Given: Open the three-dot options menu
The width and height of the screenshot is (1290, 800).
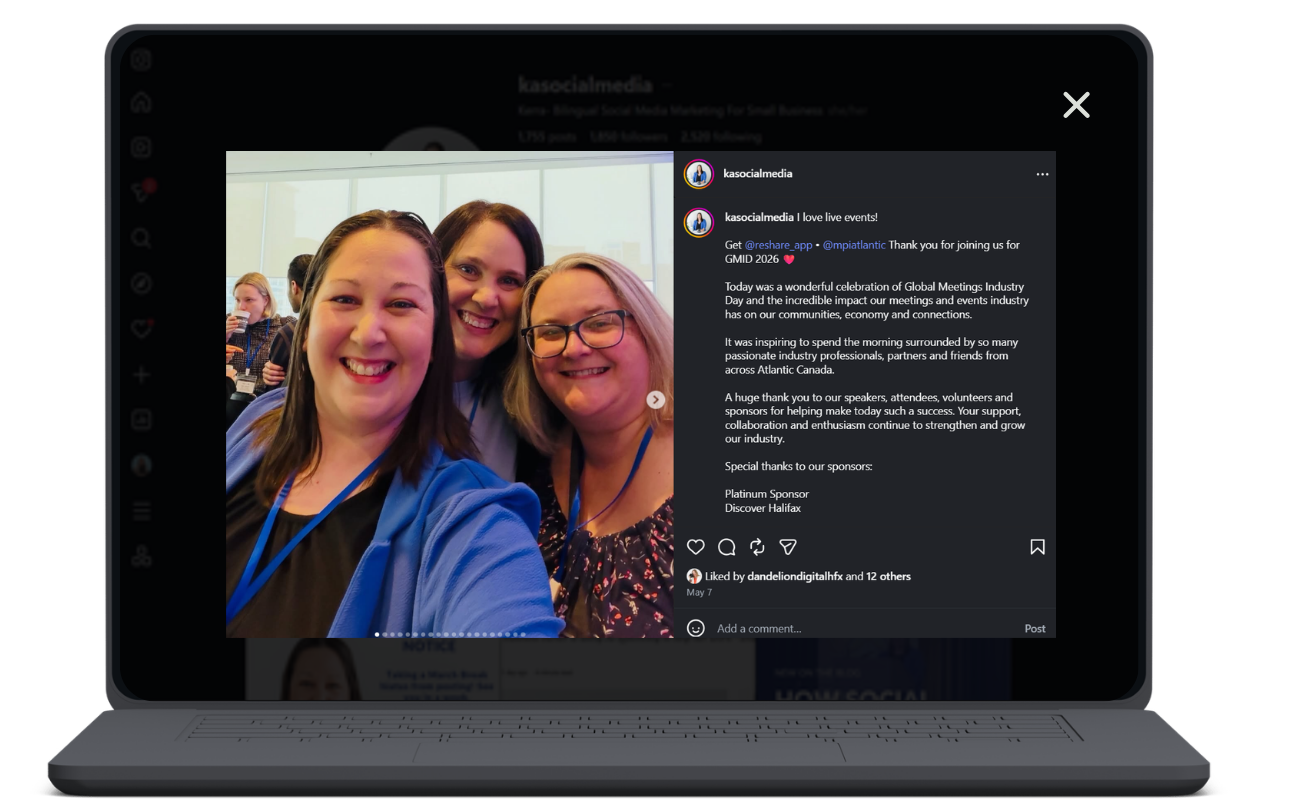Looking at the screenshot, I should pos(1042,174).
